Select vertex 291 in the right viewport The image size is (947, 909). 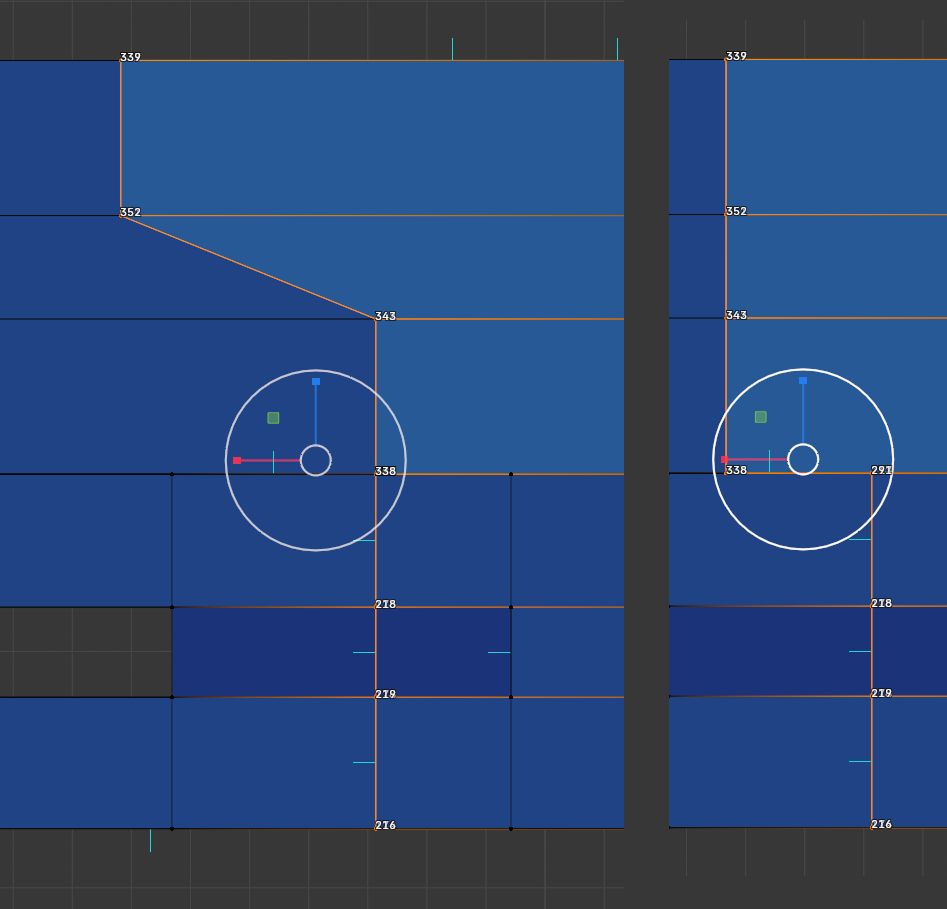click(872, 473)
